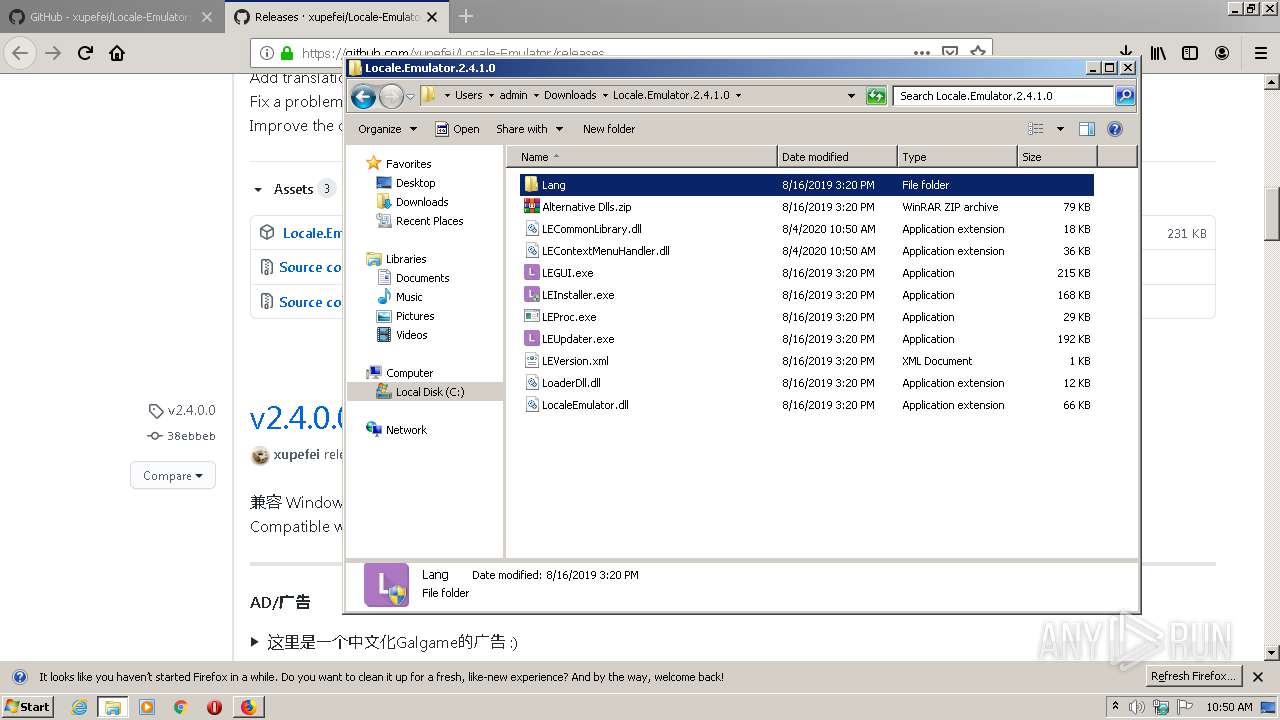
Task: Open Videos library in sidebar
Action: pos(411,335)
